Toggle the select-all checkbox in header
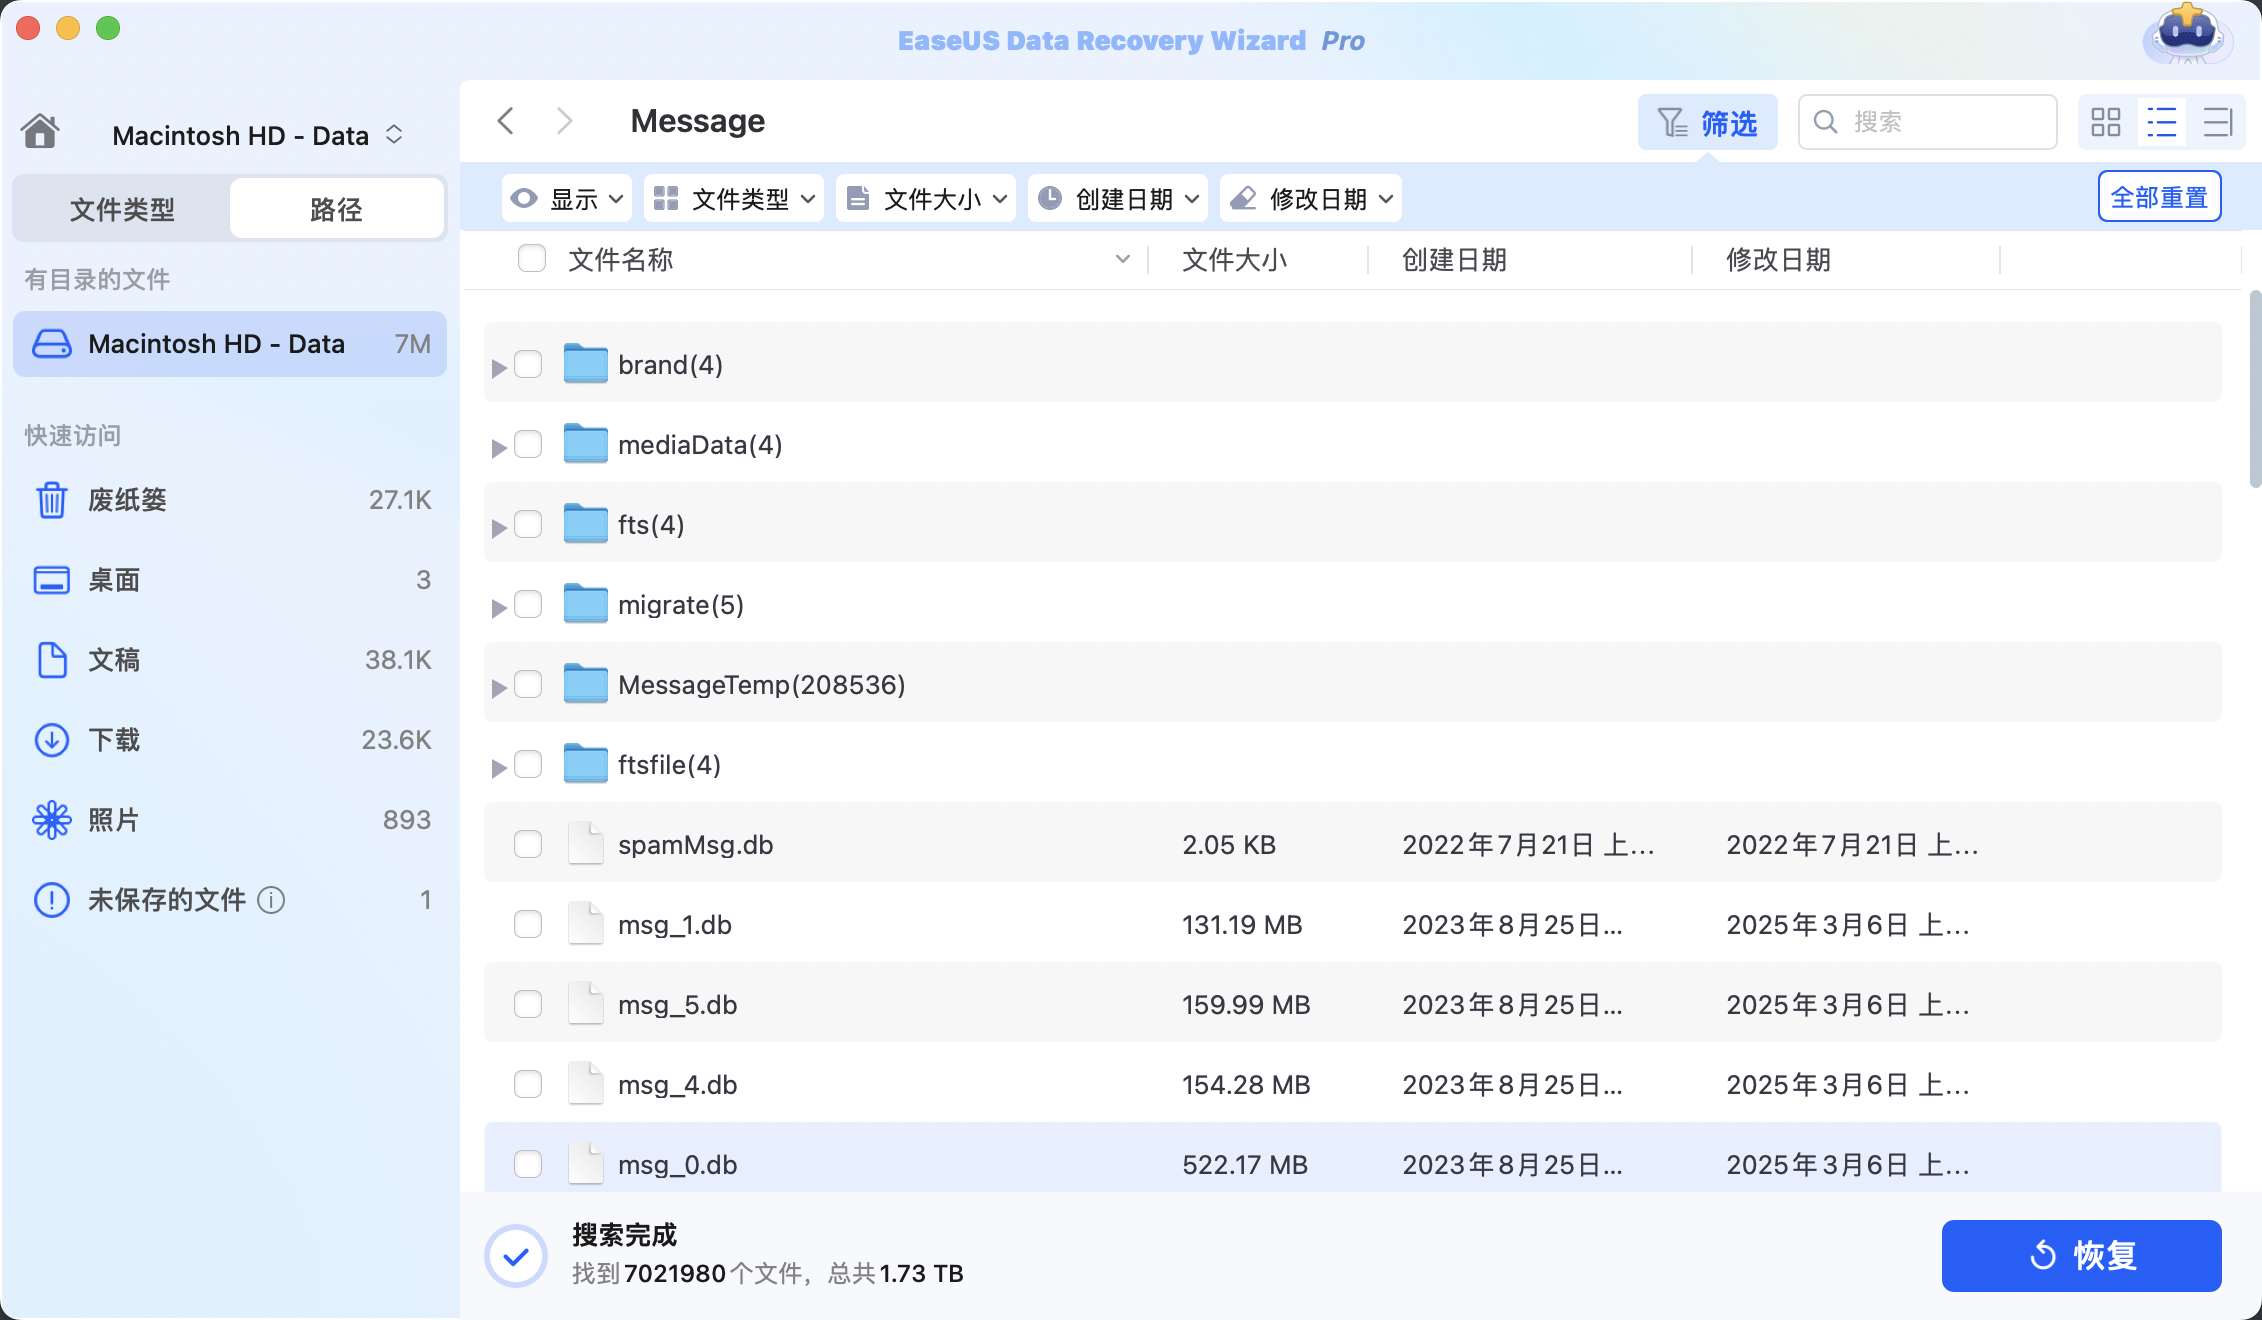Image resolution: width=2262 pixels, height=1320 pixels. pyautogui.click(x=532, y=259)
